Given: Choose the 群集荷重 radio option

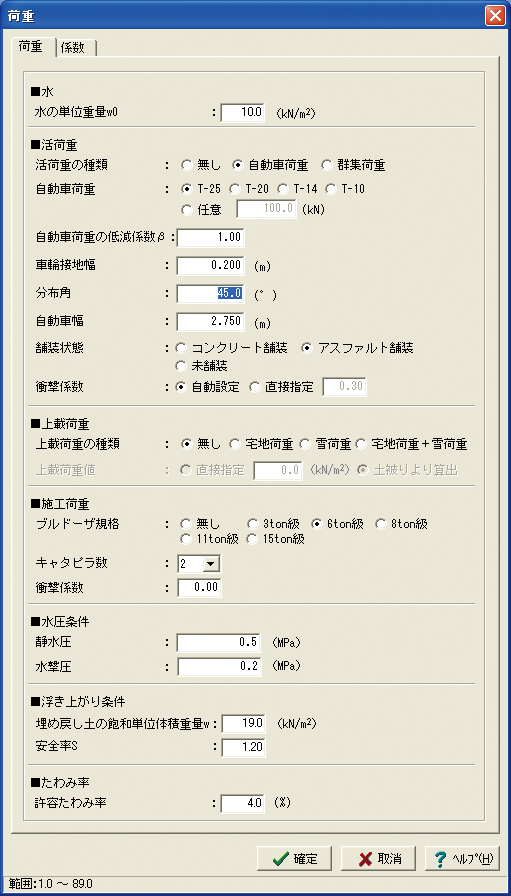Looking at the screenshot, I should pos(353,166).
